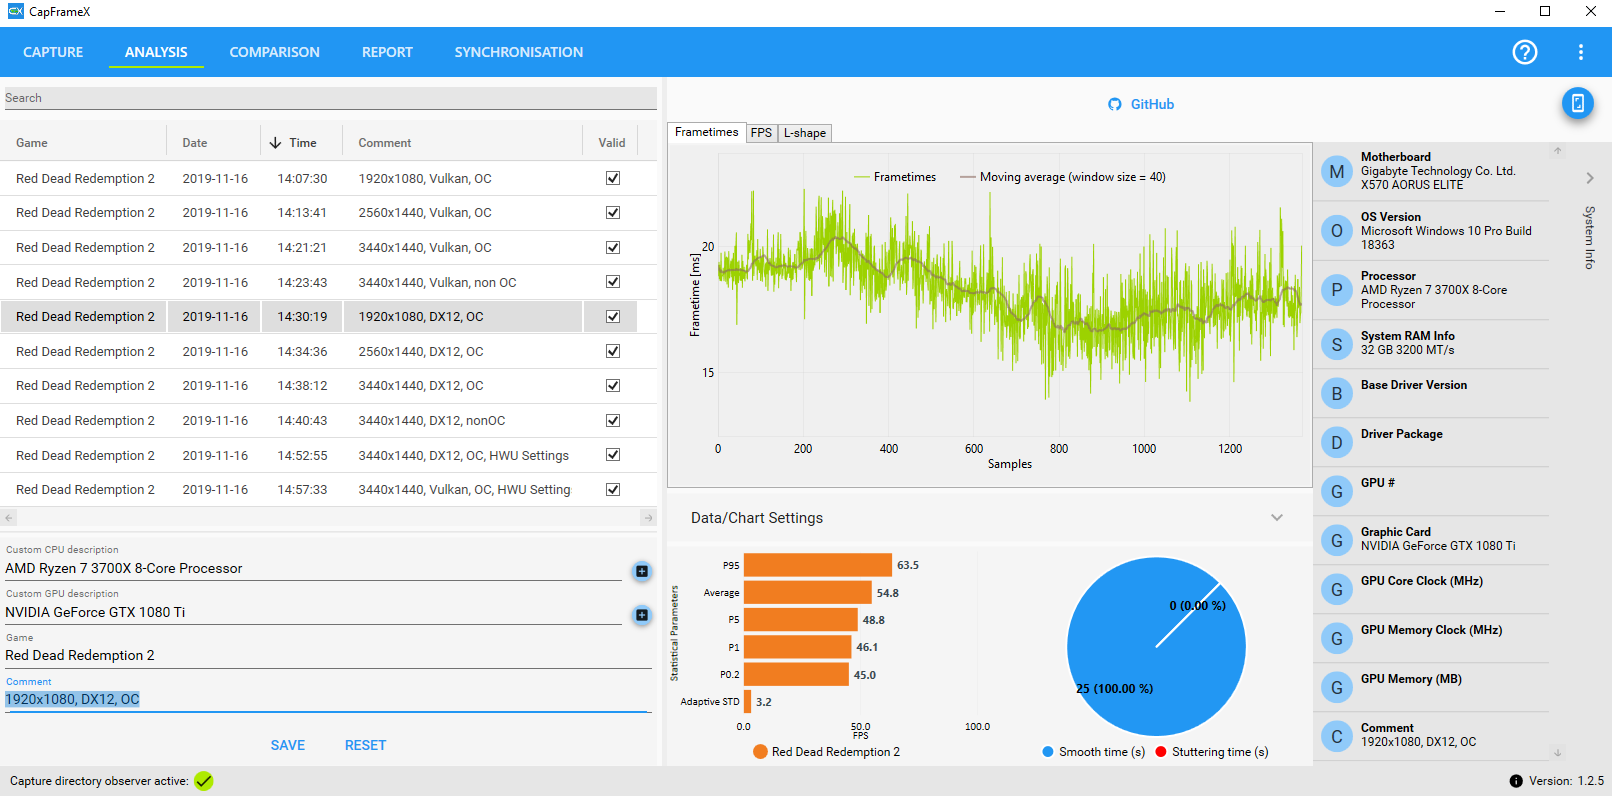Show the FPS chart tab

tap(761, 133)
